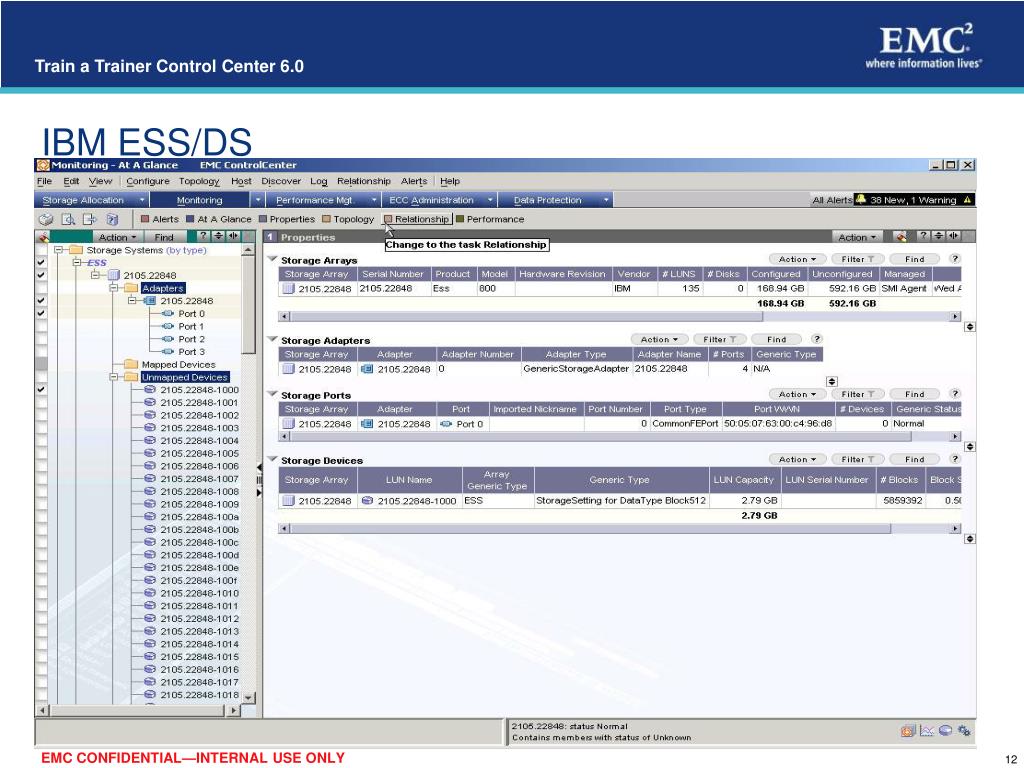
Task: Click the resize arrows icon below Storage Arrays table
Action: click(x=970, y=327)
